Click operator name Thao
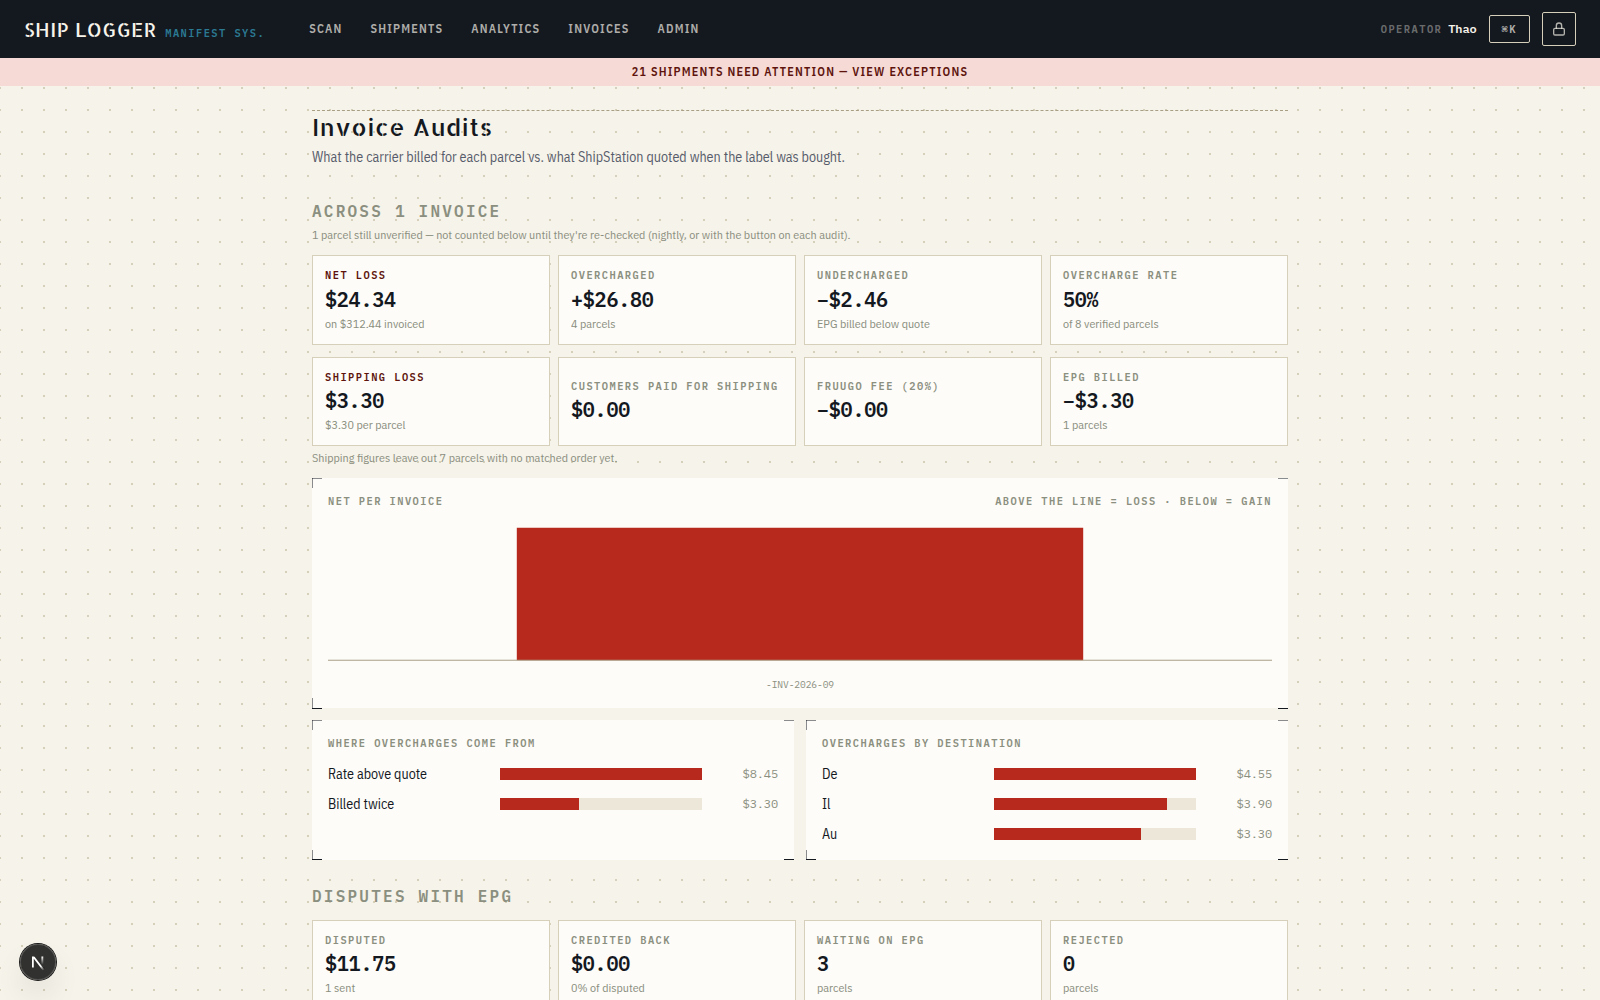The height and width of the screenshot is (1000, 1600). pos(1462,29)
